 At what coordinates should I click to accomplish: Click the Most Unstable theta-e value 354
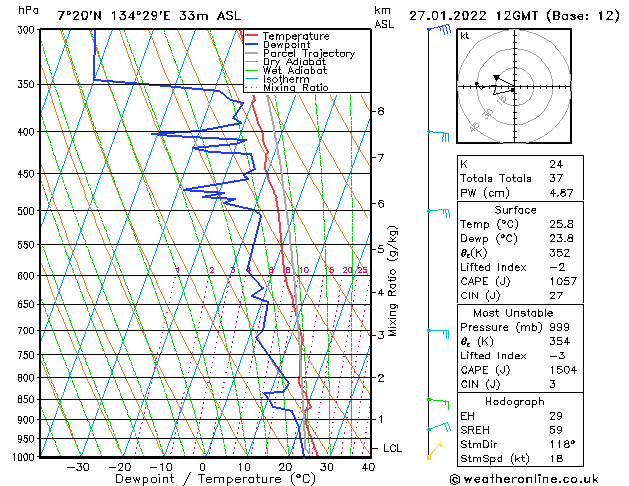[x=560, y=341]
